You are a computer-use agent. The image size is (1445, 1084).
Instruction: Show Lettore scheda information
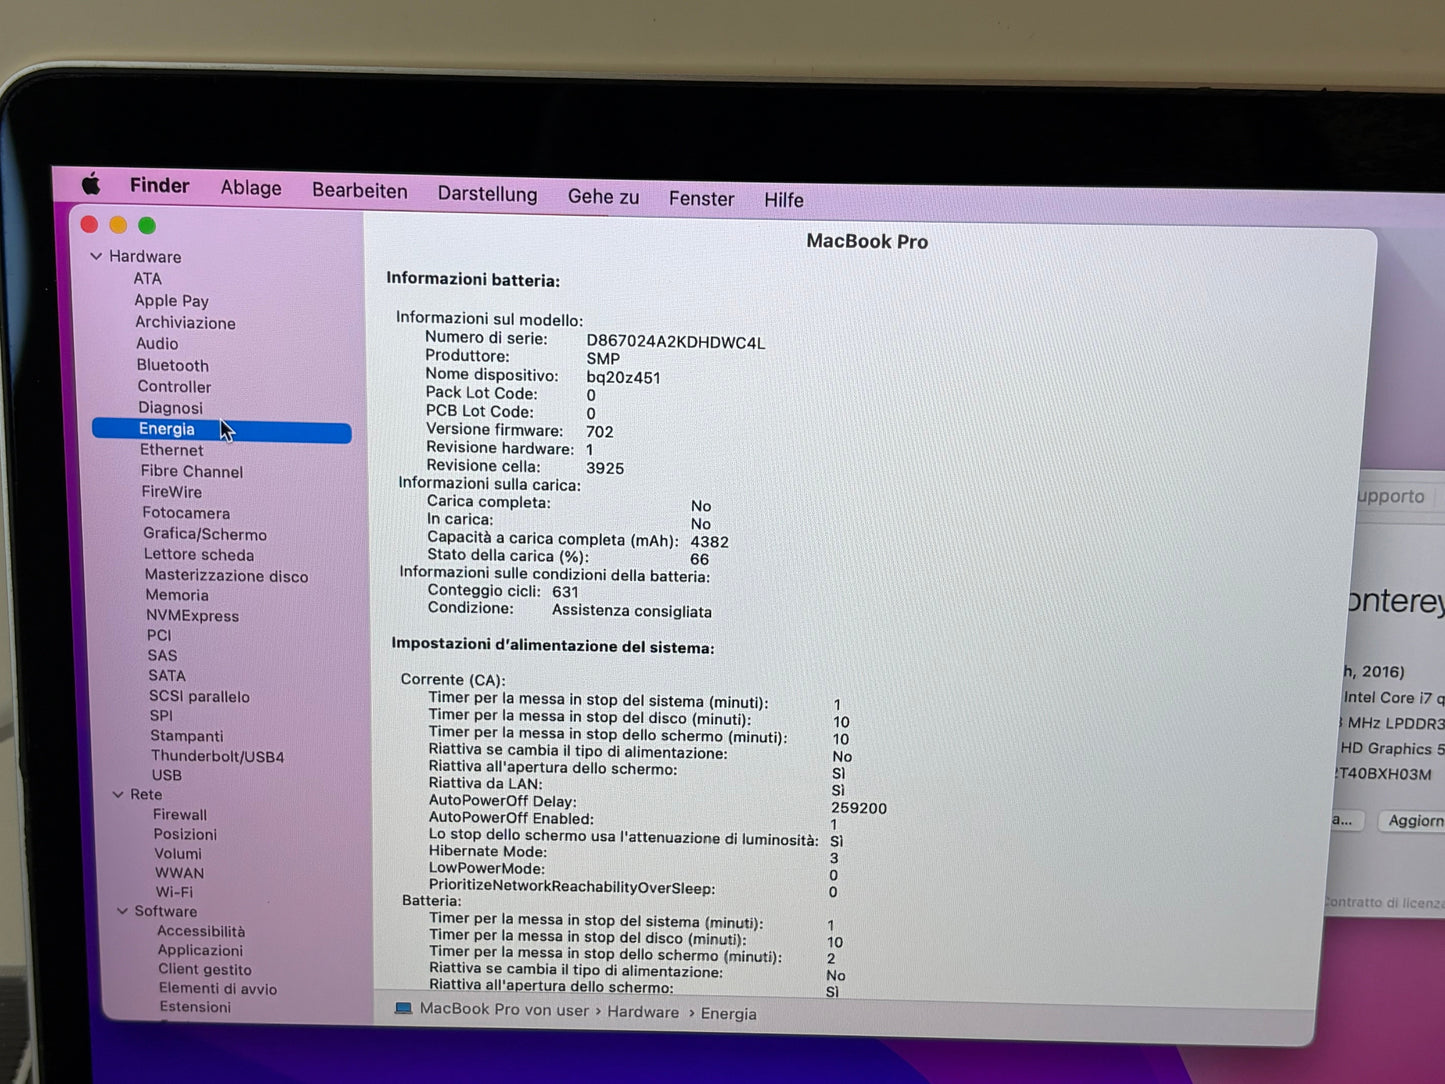point(199,555)
